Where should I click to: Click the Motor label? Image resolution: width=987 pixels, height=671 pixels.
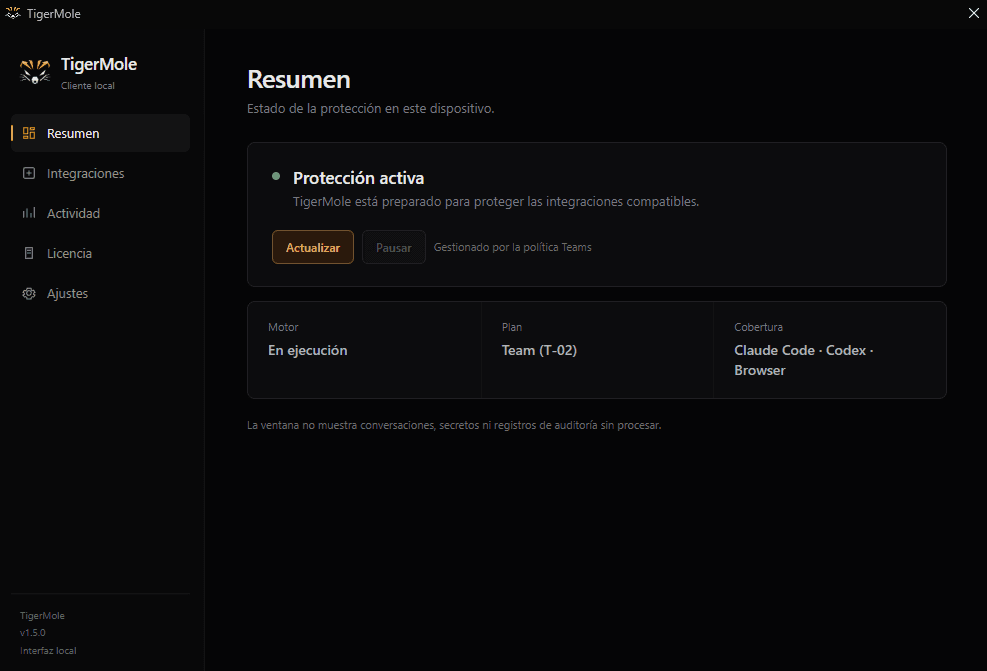pos(283,327)
